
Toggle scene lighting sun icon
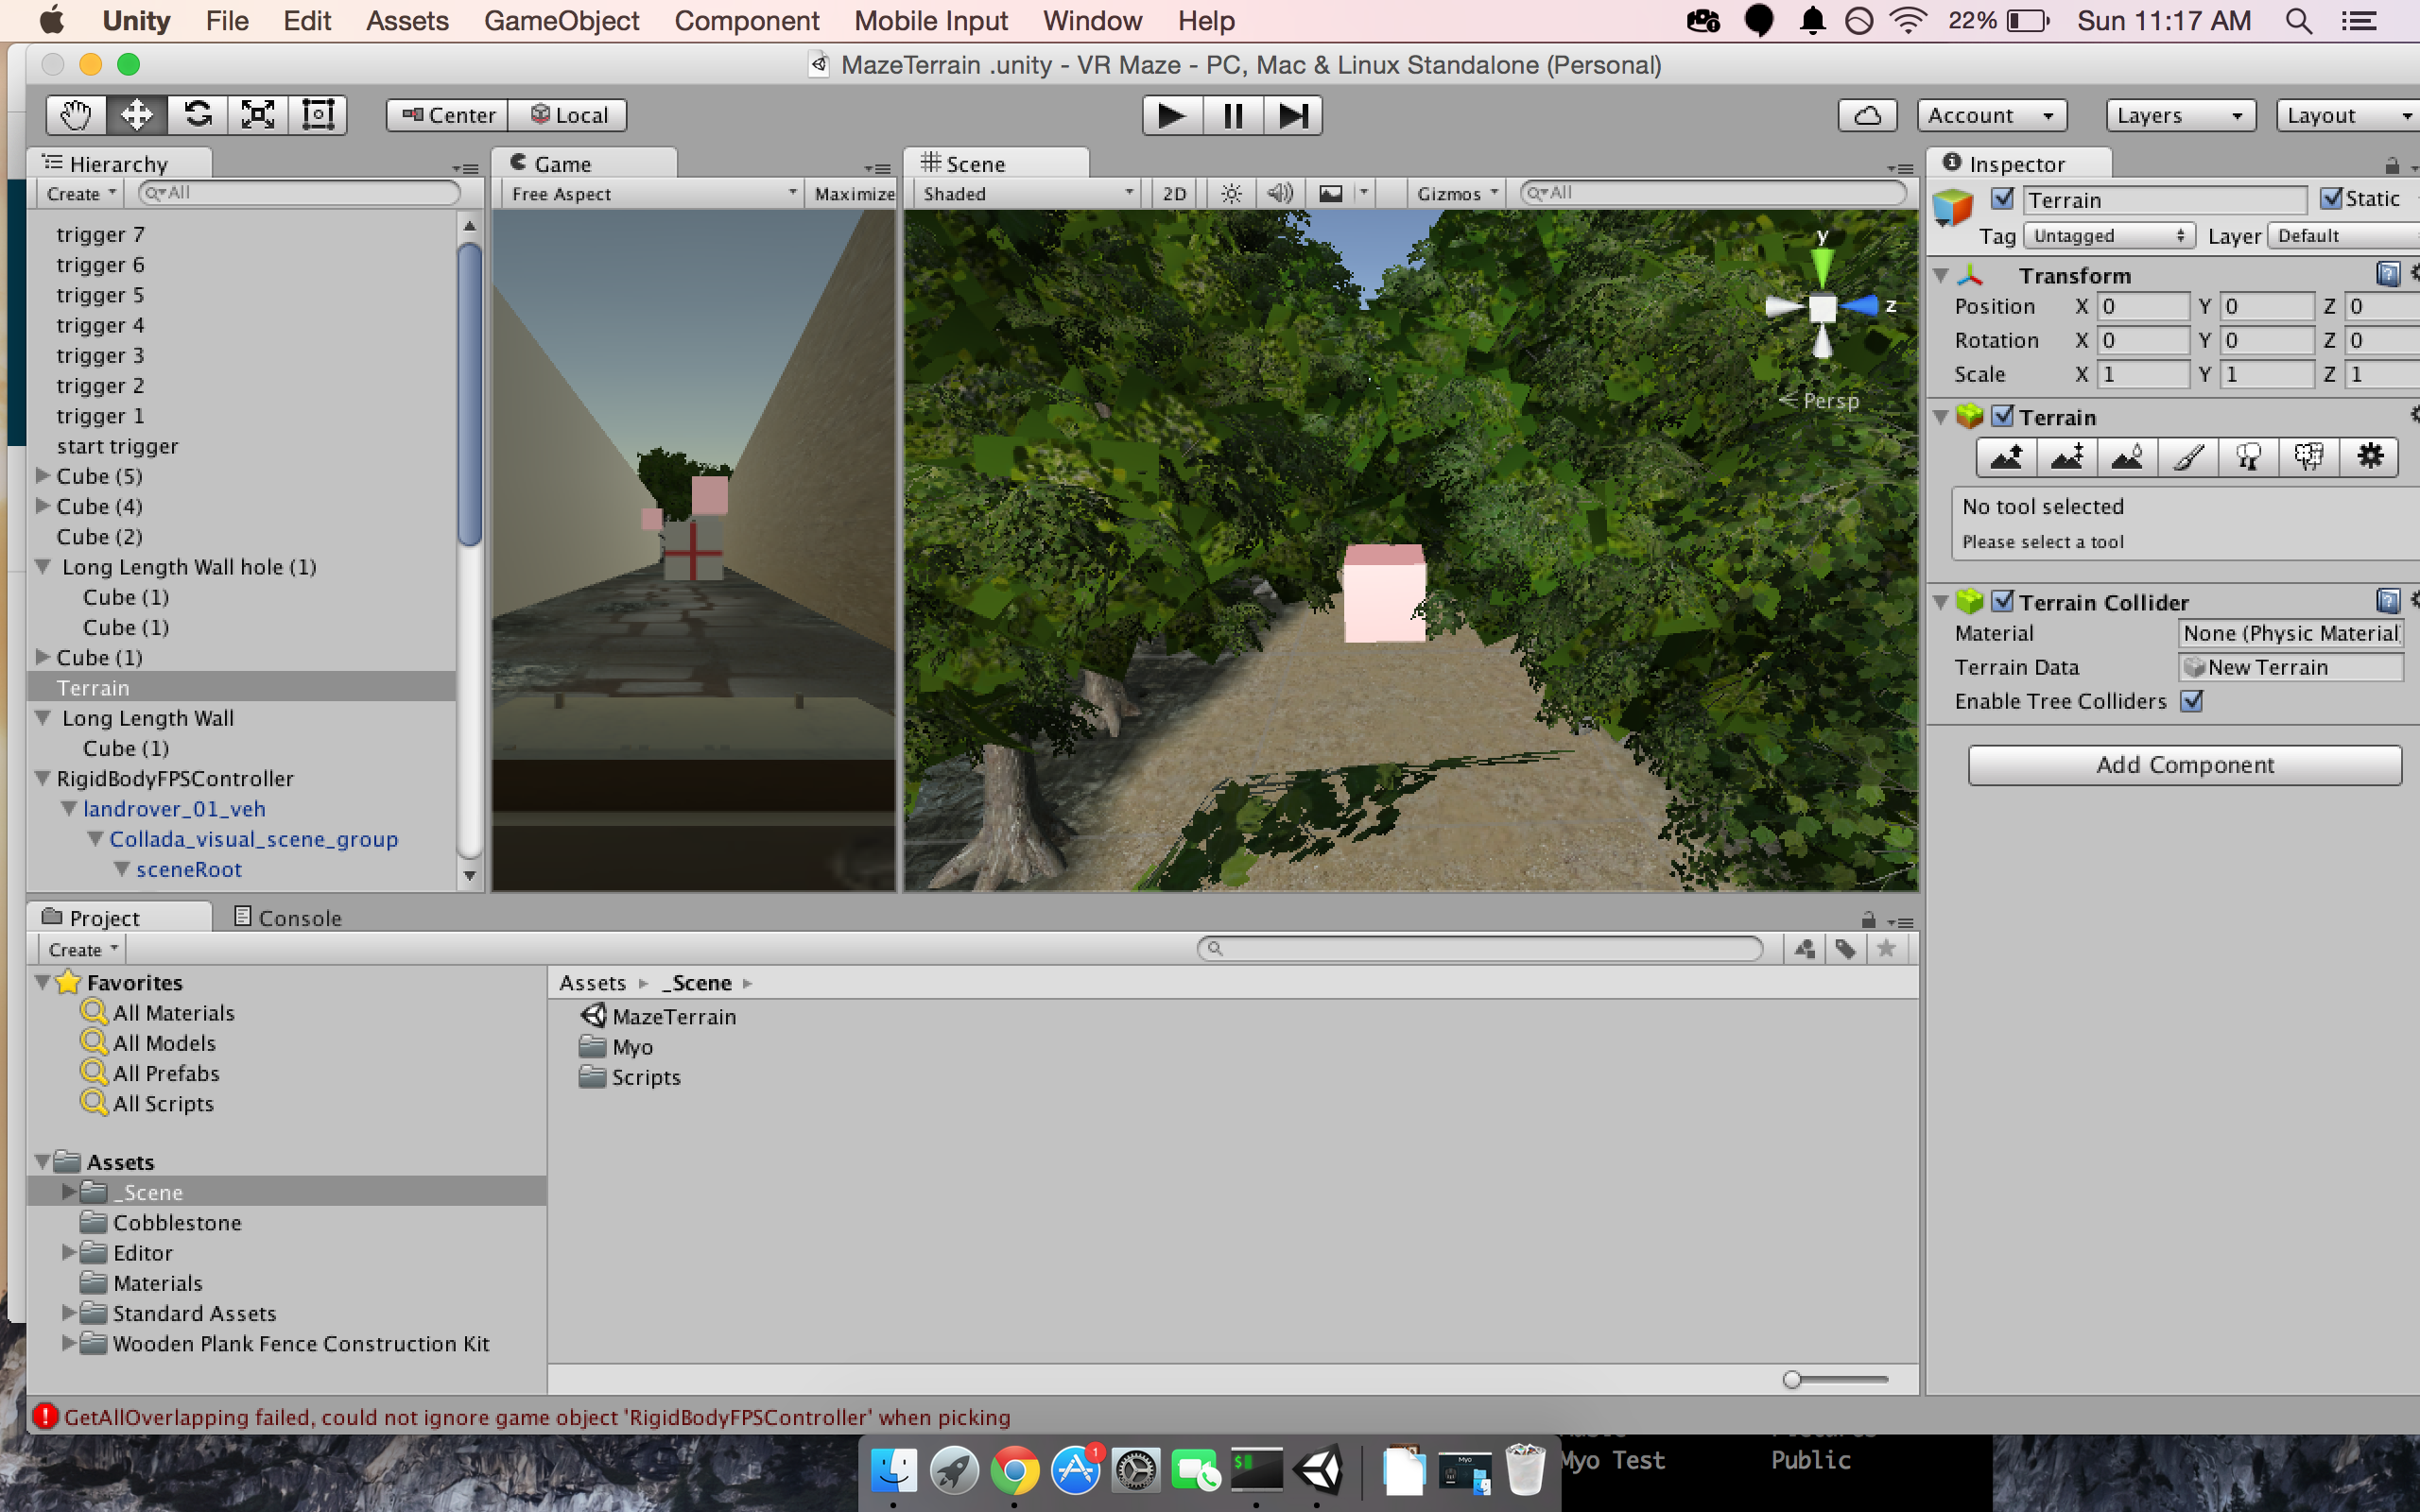1231,194
